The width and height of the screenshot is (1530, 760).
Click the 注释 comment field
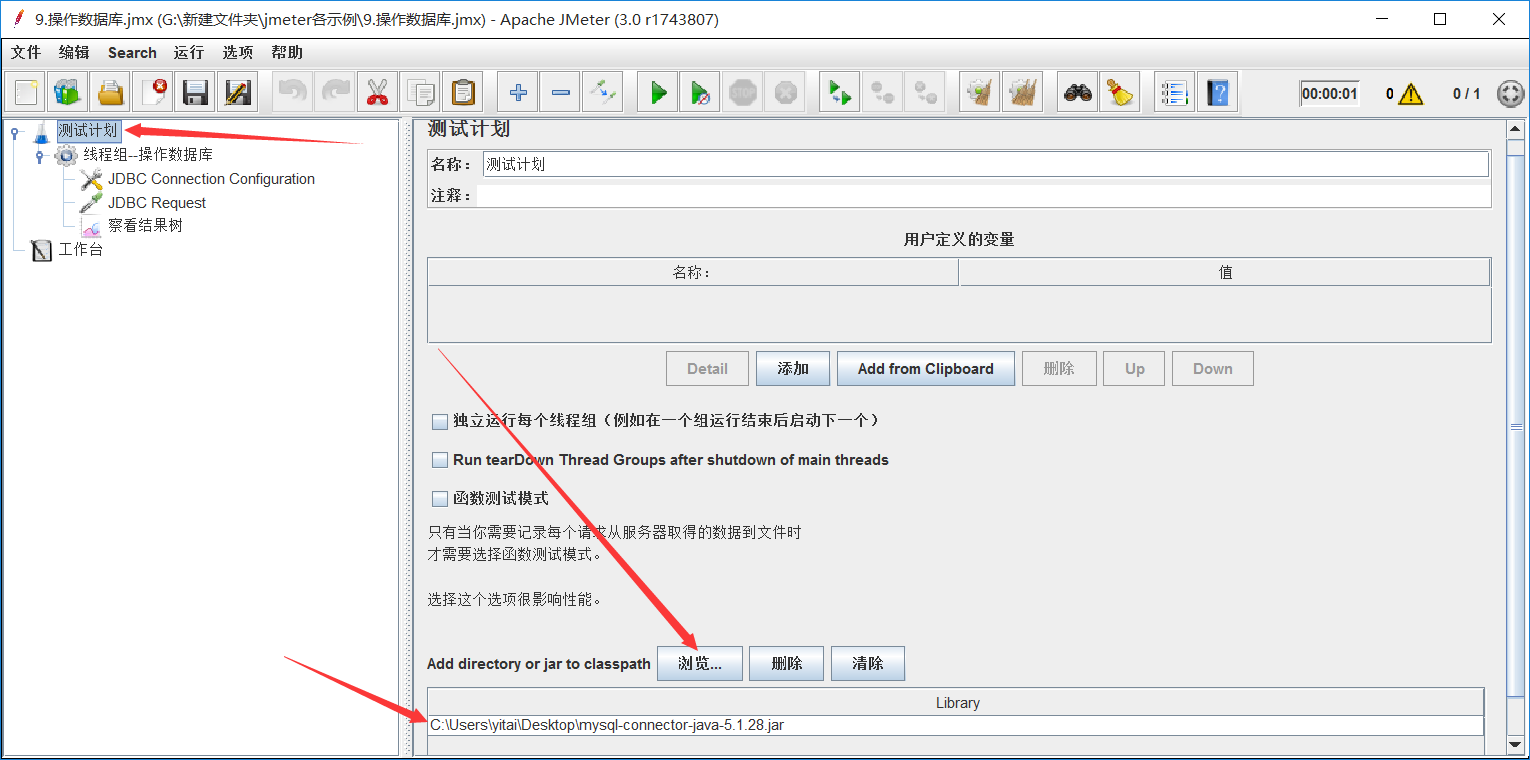click(x=984, y=196)
